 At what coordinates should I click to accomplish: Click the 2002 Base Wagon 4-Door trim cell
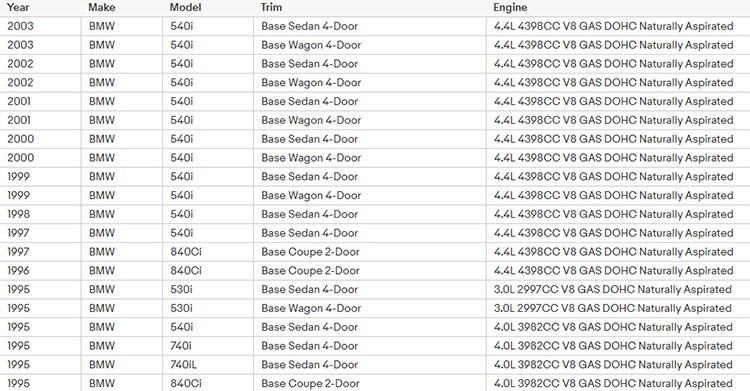click(x=370, y=82)
